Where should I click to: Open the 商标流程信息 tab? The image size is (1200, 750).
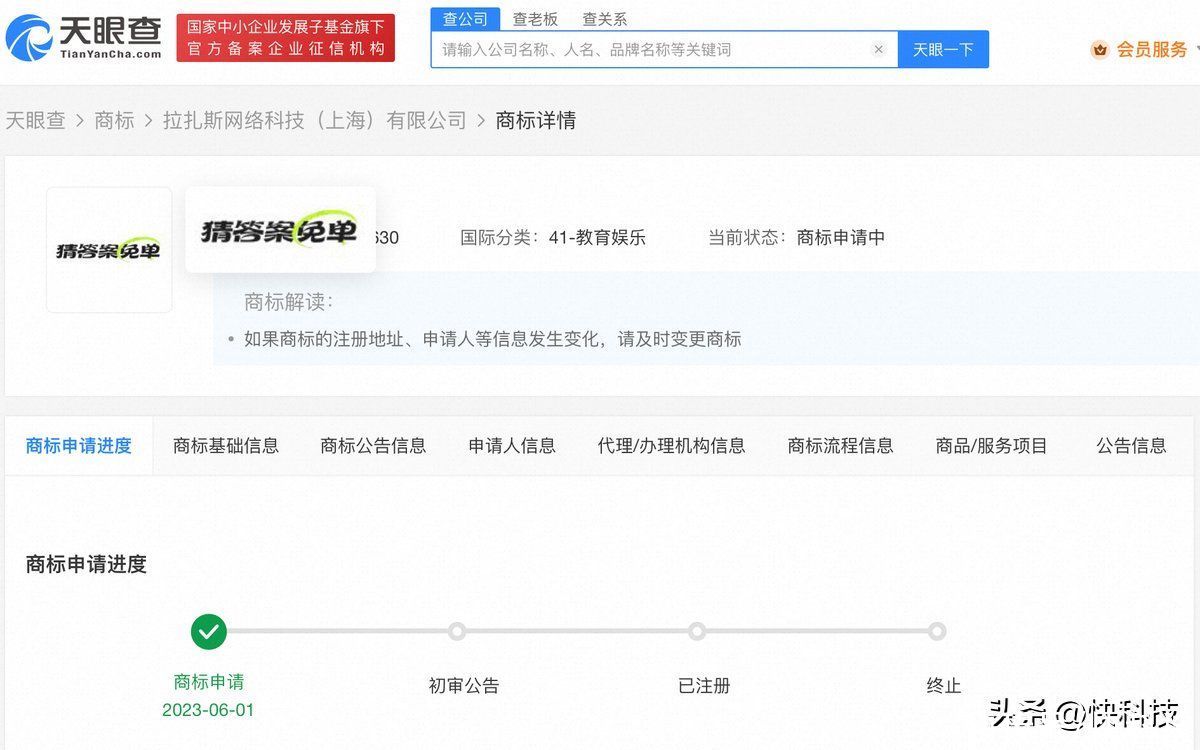(x=840, y=446)
